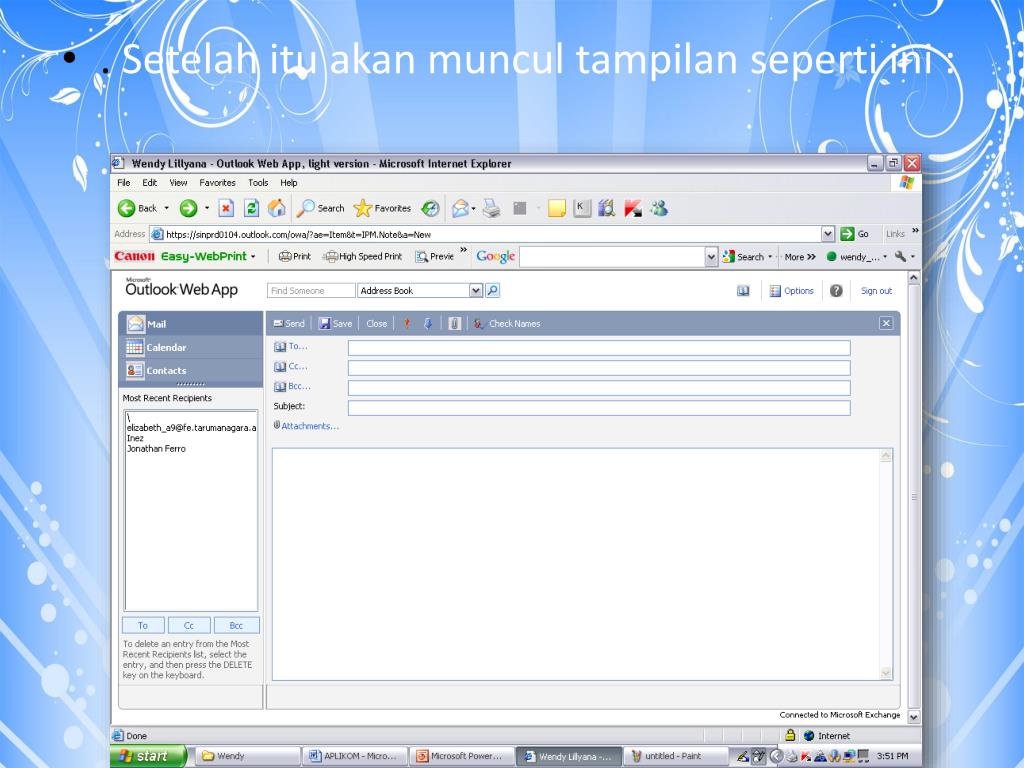Screen dimensions: 1024x768
Task: Open Canon Easy-WebPrint Print button
Action: tap(295, 257)
